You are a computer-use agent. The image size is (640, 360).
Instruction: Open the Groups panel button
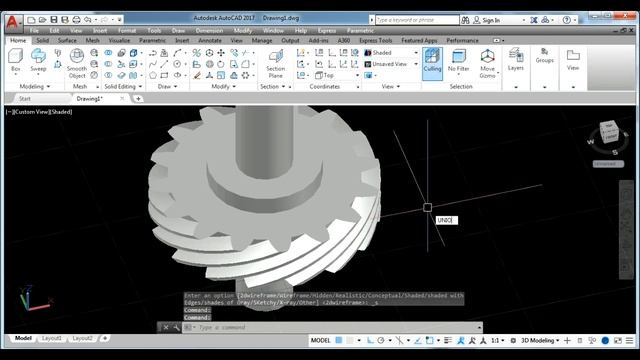point(544,56)
